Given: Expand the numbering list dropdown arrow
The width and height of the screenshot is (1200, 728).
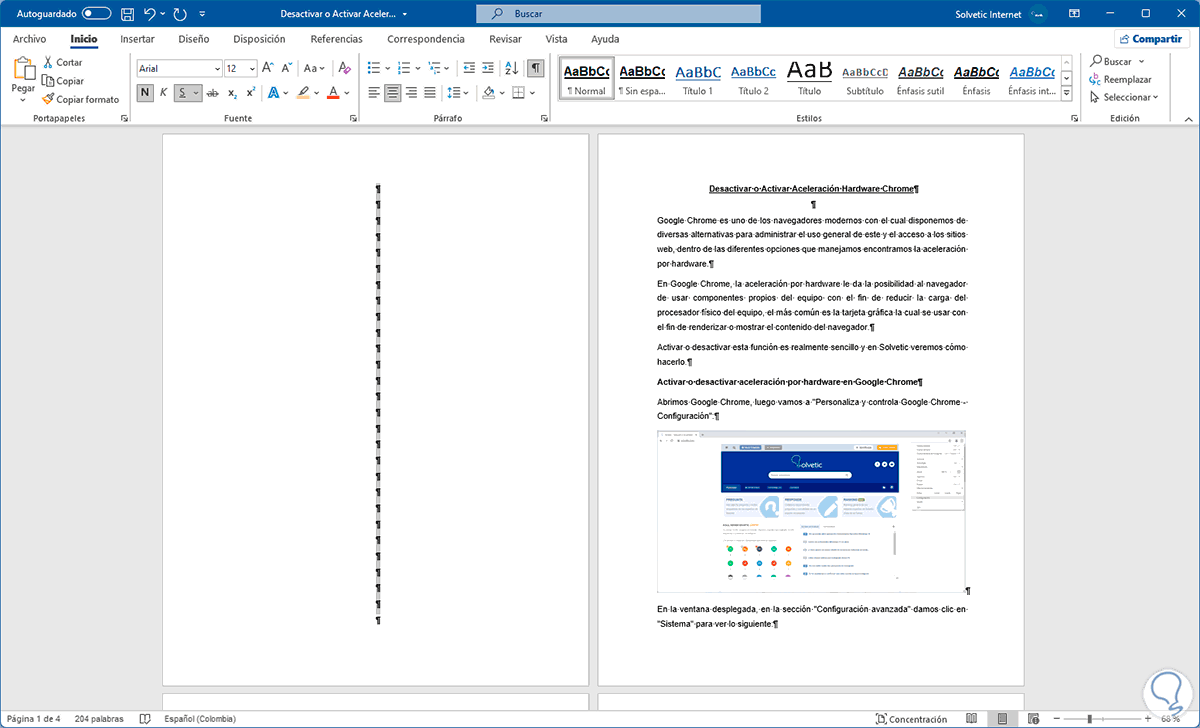Looking at the screenshot, I should tap(418, 68).
